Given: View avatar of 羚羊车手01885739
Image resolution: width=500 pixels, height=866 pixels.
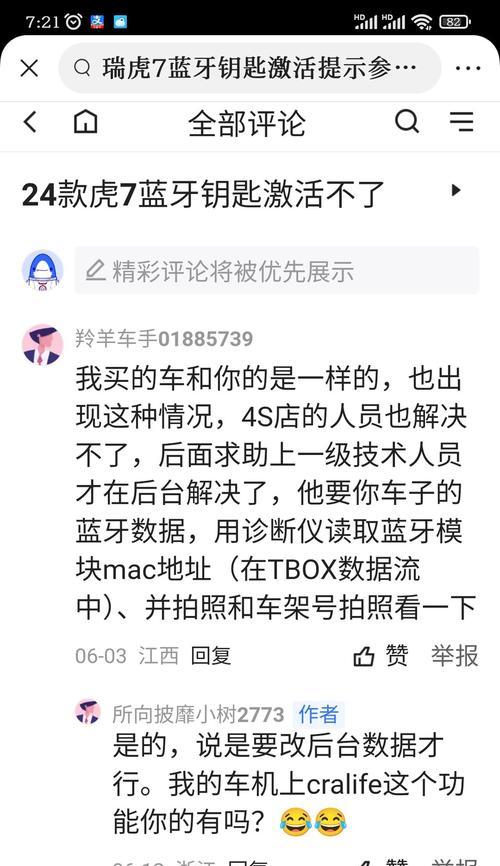Looking at the screenshot, I should 43,345.
